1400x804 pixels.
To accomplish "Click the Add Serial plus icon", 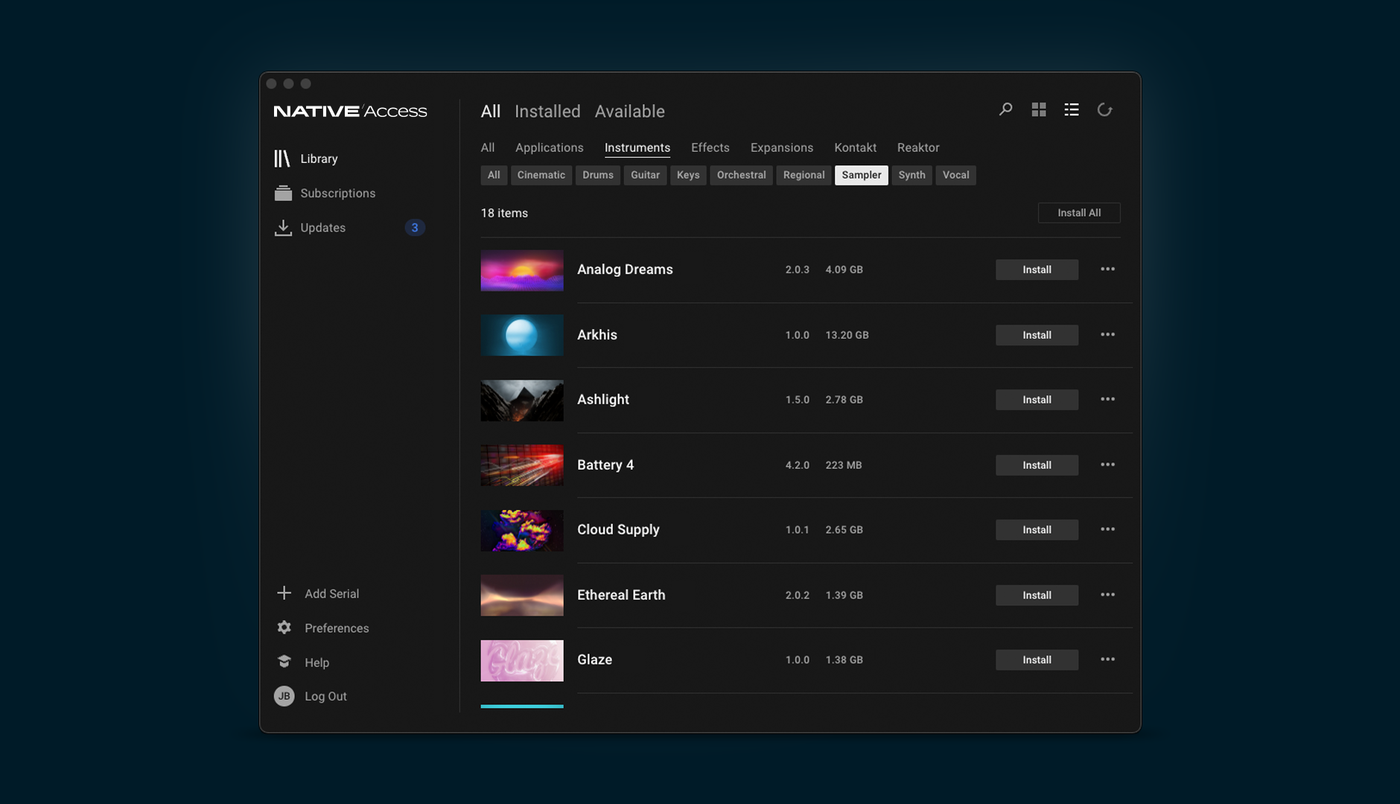I will pyautogui.click(x=284, y=593).
